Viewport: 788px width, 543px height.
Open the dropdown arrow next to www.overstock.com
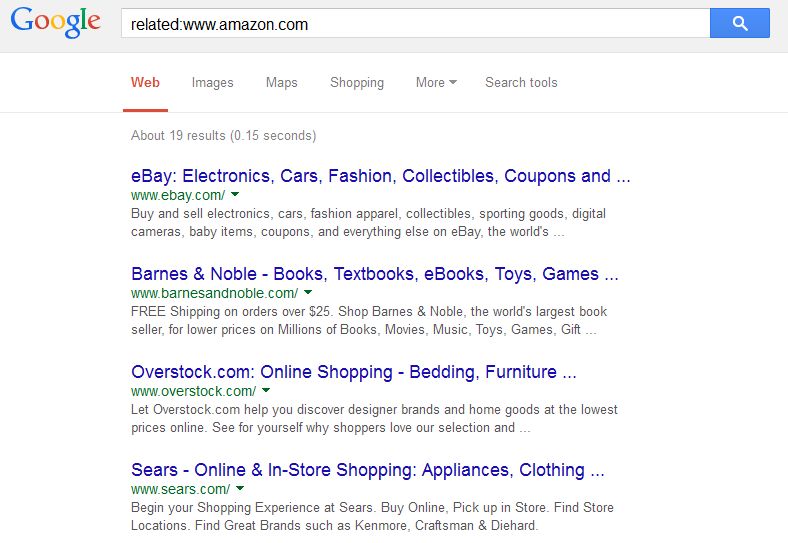(x=266, y=390)
